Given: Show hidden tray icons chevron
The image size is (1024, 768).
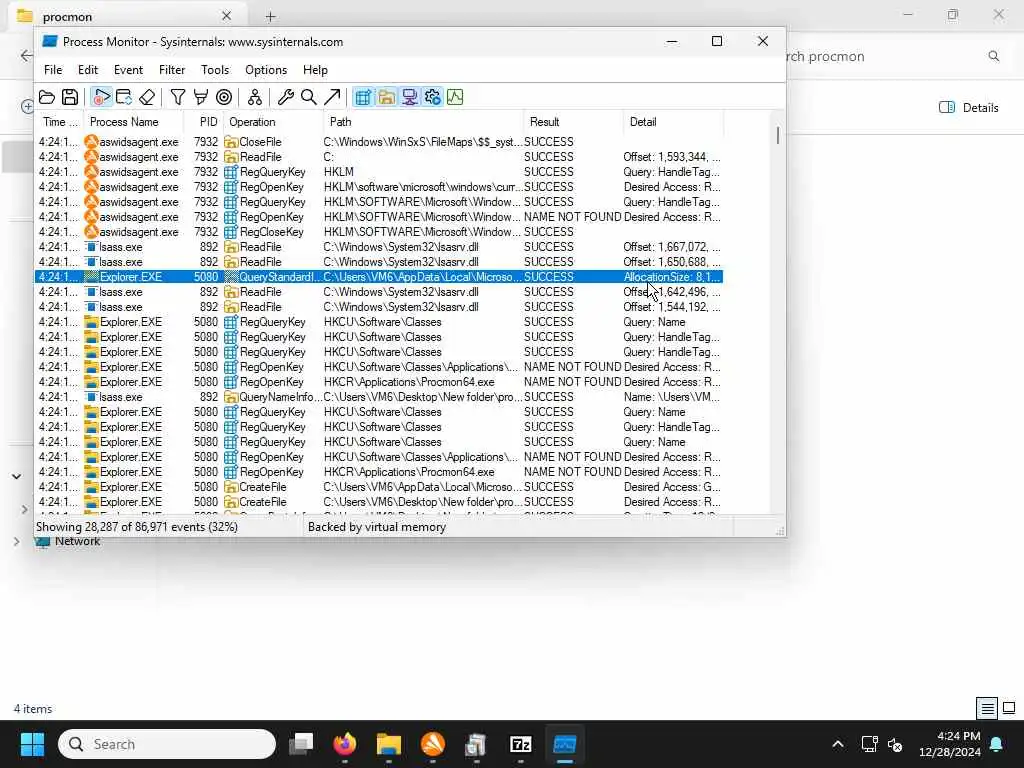Looking at the screenshot, I should (x=837, y=744).
